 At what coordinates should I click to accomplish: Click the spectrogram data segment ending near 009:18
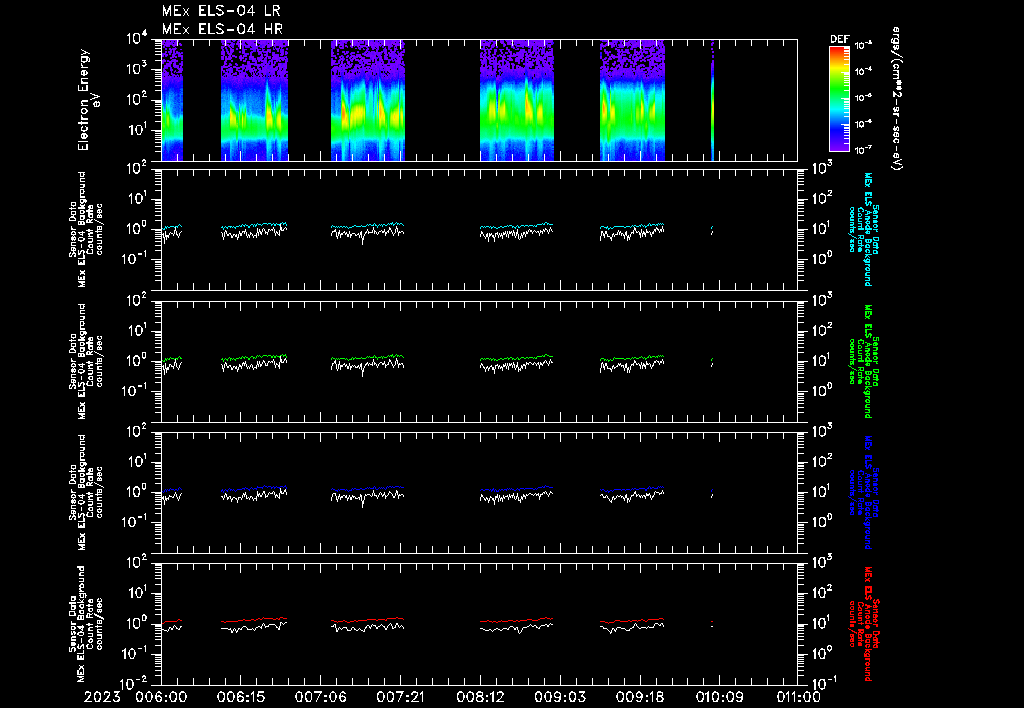click(632, 100)
